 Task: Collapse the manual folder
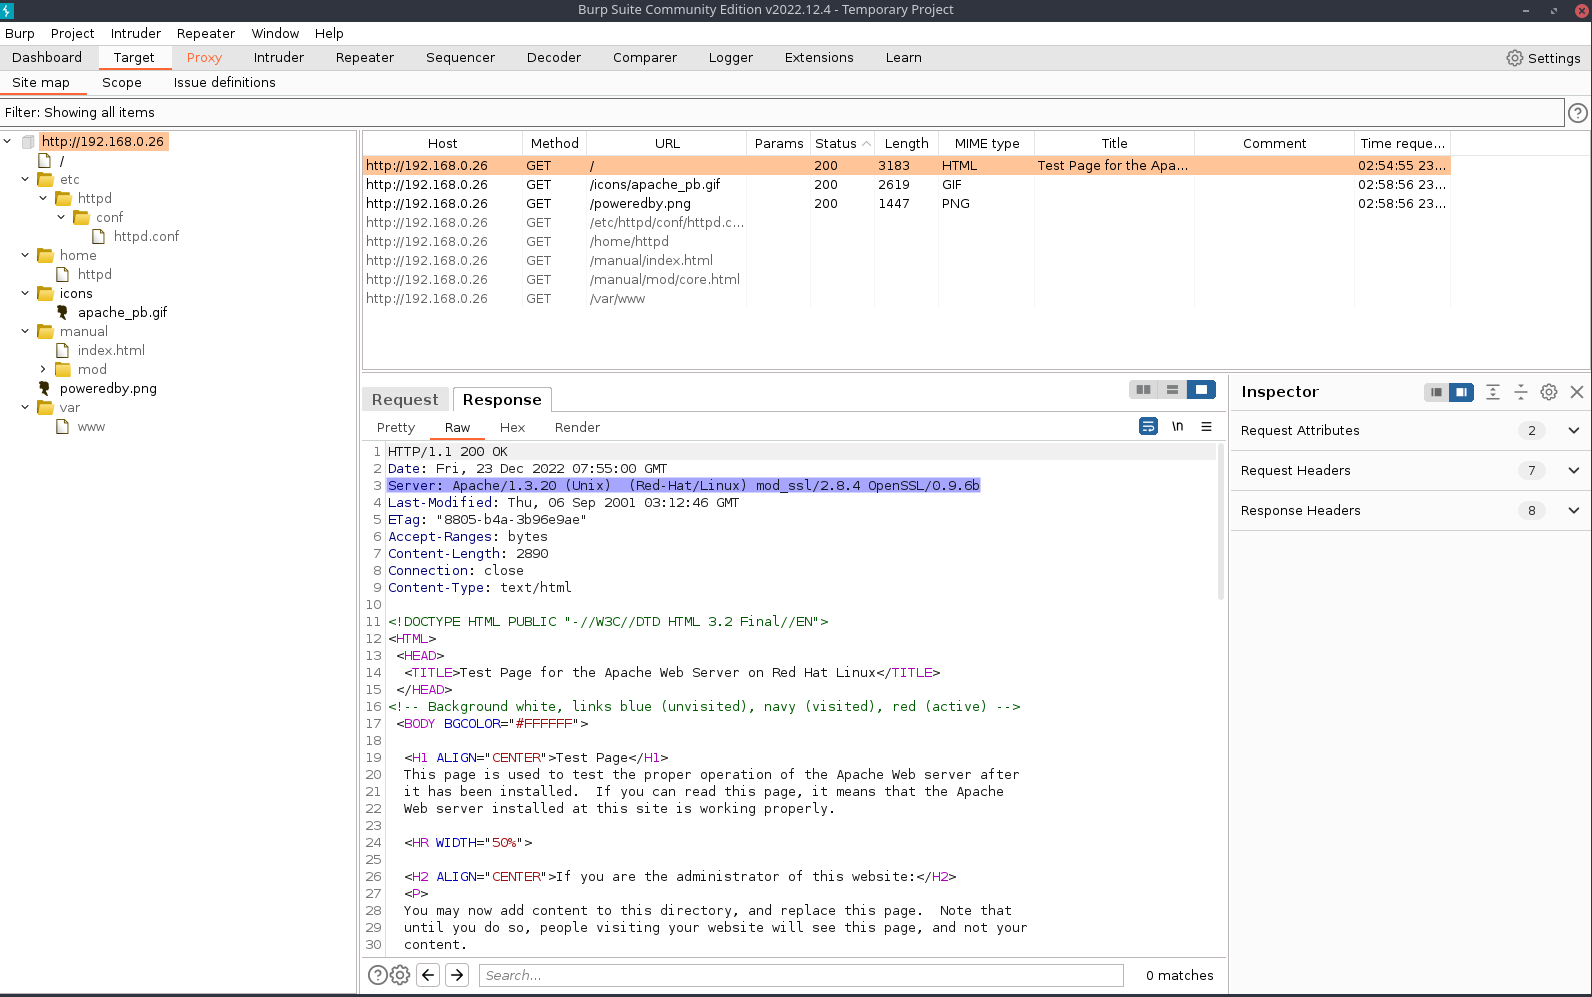26,331
